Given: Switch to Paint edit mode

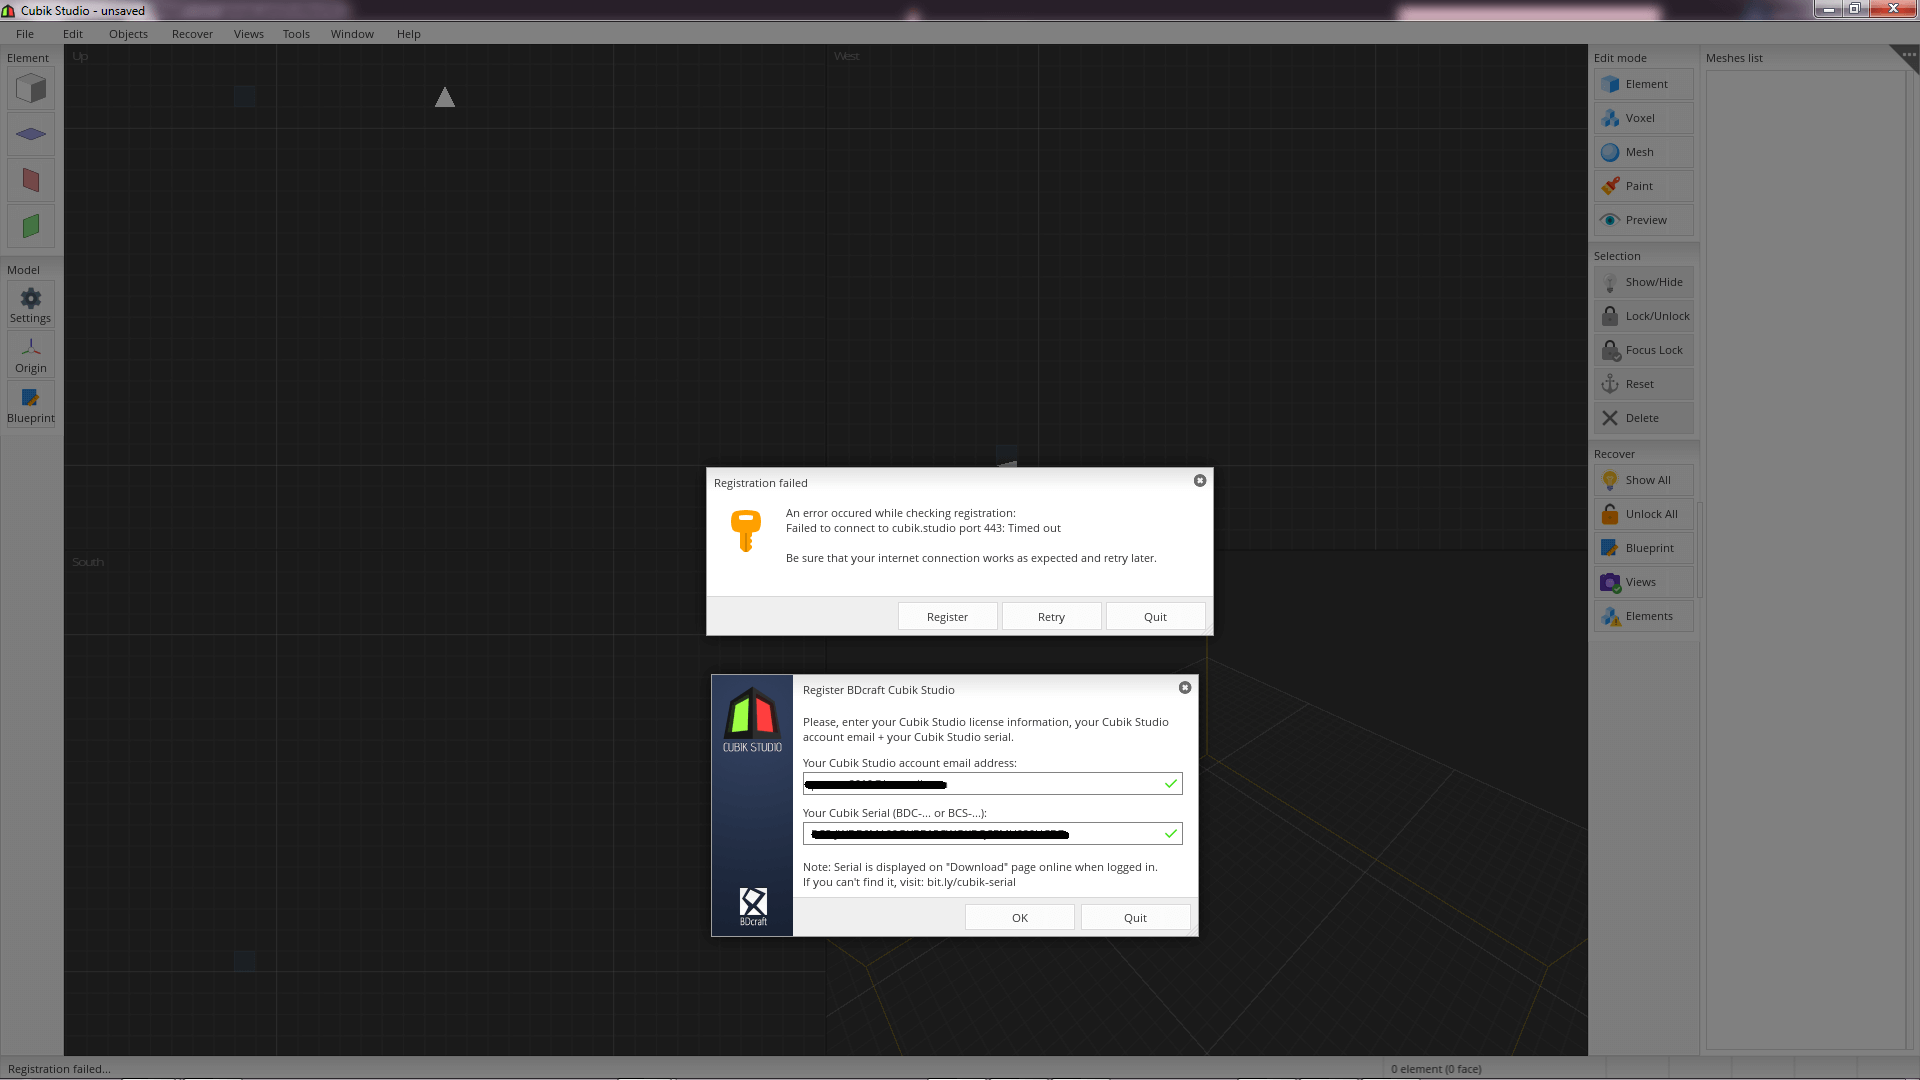Looking at the screenshot, I should tap(1643, 186).
